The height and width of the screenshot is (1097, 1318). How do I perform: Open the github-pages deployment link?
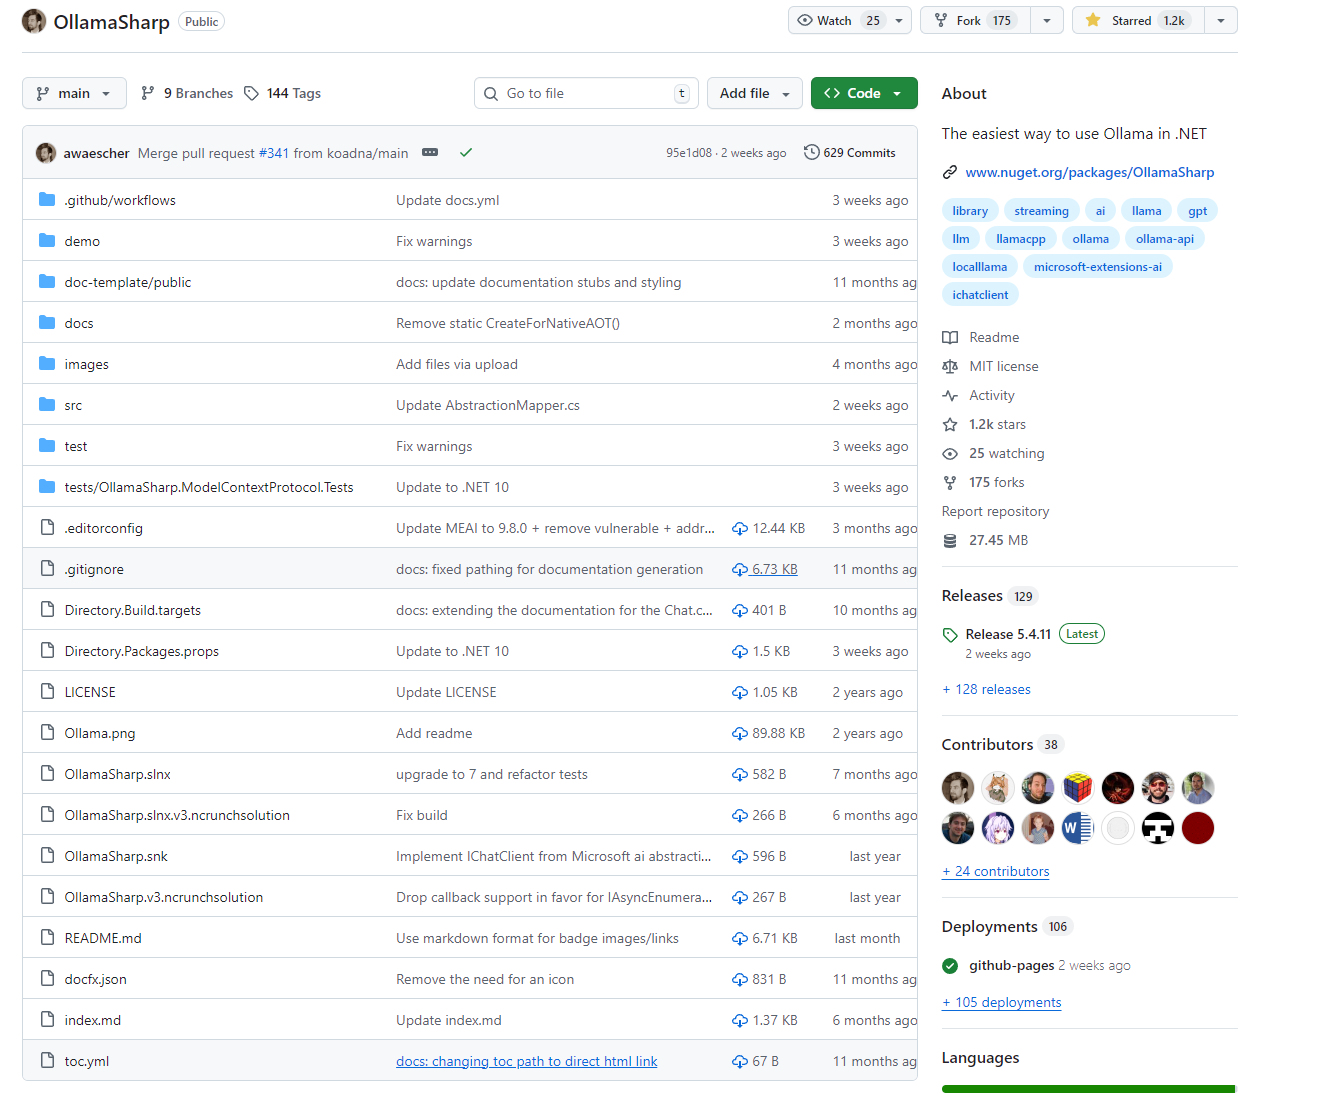click(x=1012, y=965)
